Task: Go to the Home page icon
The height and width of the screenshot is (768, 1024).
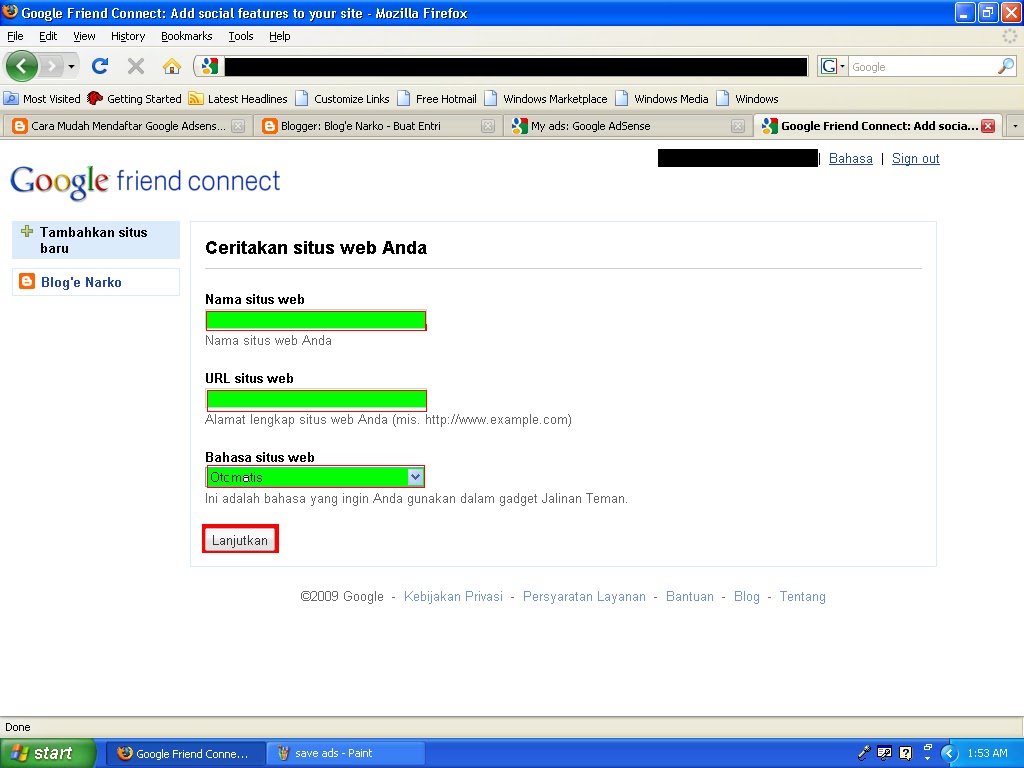Action: click(x=172, y=66)
